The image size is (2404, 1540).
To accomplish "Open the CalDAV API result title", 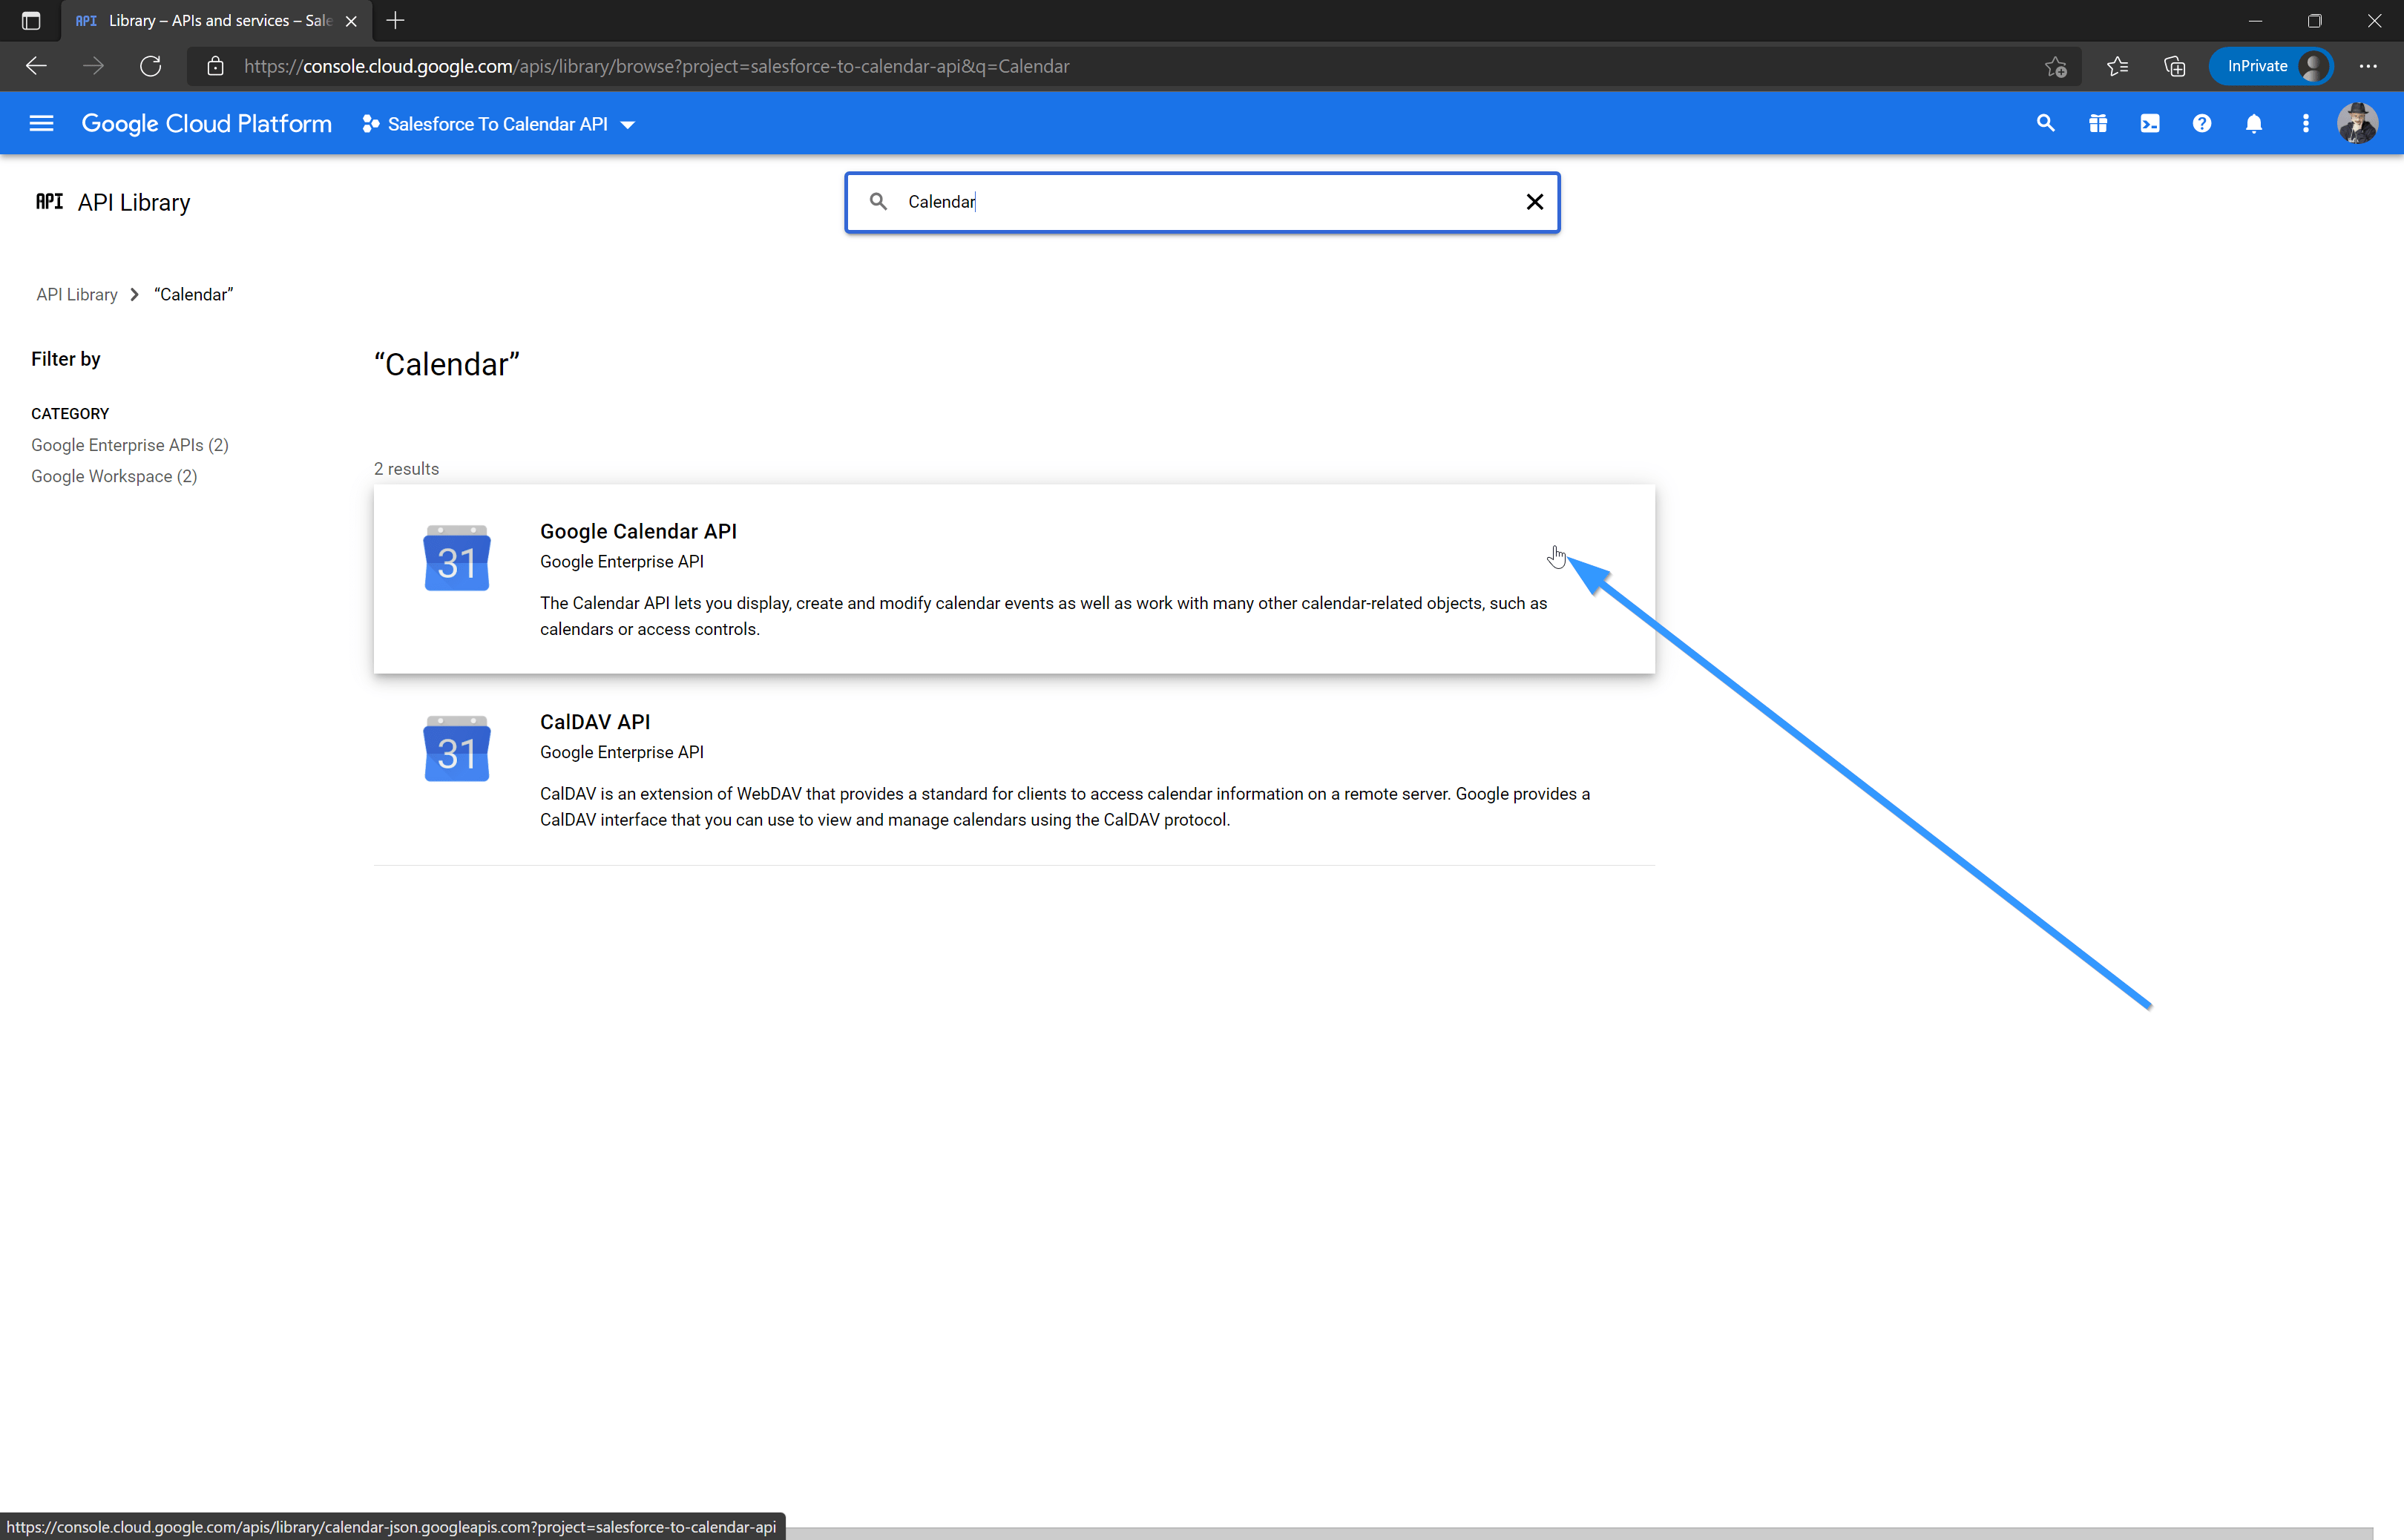I will pyautogui.click(x=595, y=722).
